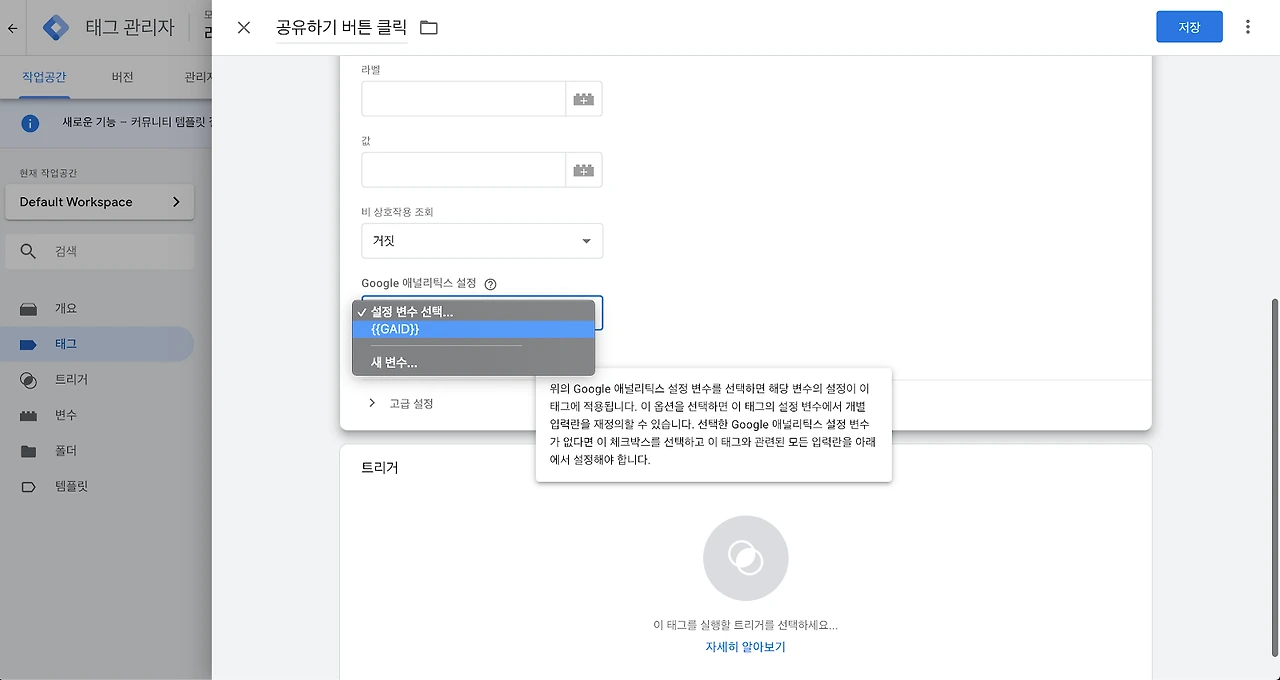Choose 새 변수... from the list
1280x680 pixels.
tap(474, 362)
